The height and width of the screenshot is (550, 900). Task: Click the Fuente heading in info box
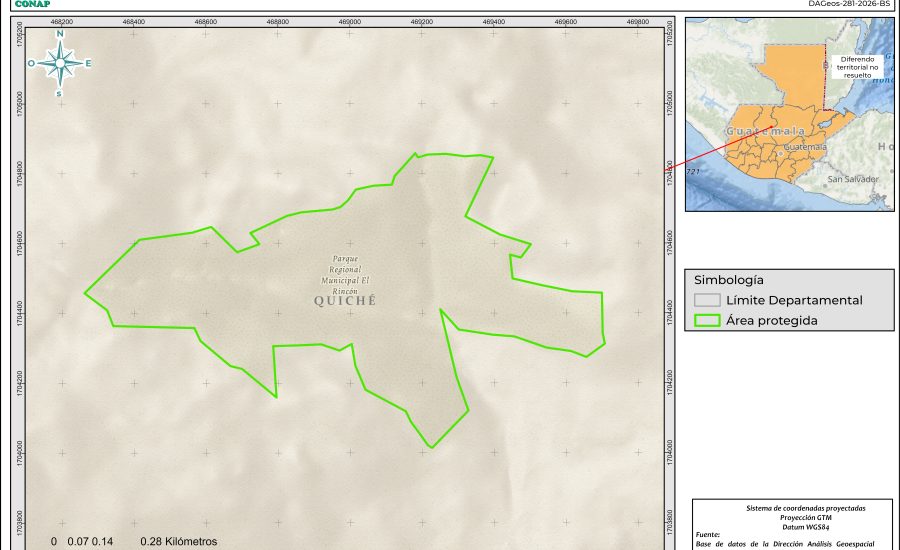(706, 535)
